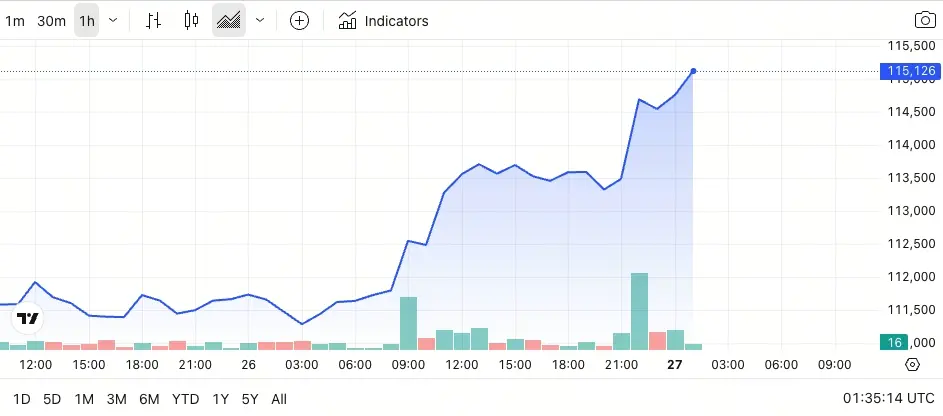This screenshot has width=943, height=416.
Task: Click the TradingView logo on chart
Action: click(x=28, y=319)
